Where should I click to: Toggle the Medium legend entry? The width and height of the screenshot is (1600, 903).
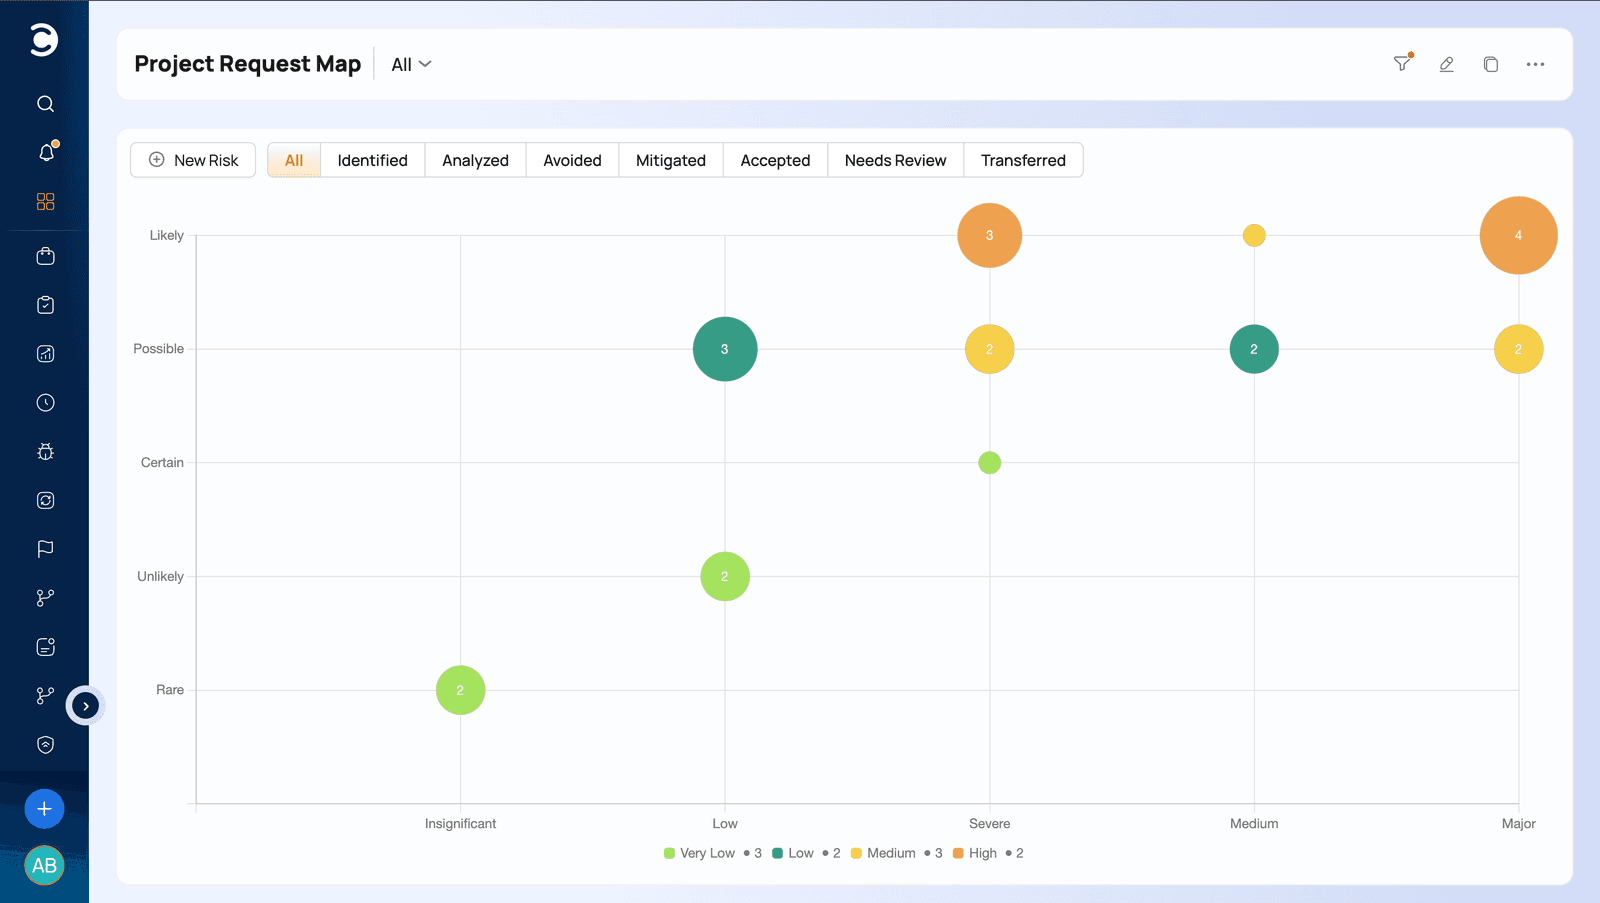[x=896, y=853]
